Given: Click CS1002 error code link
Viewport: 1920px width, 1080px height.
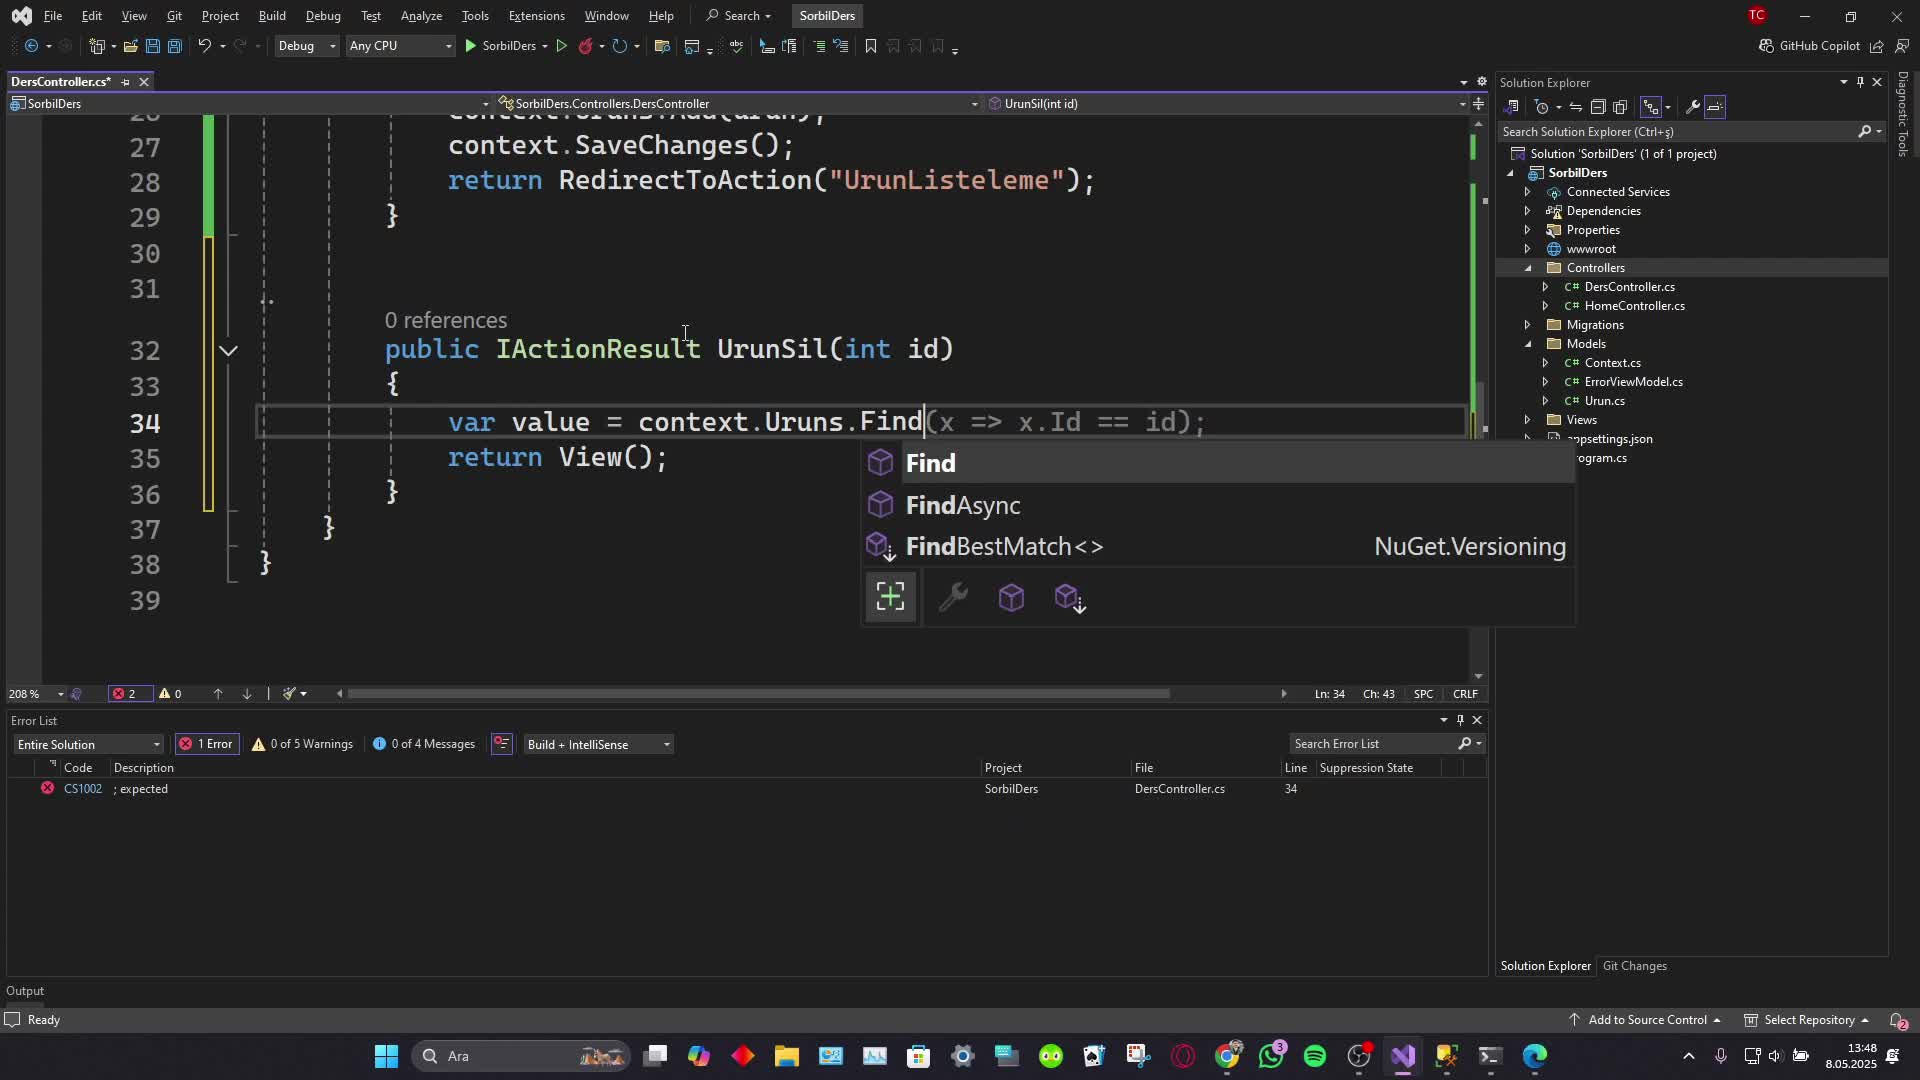Looking at the screenshot, I should [83, 789].
